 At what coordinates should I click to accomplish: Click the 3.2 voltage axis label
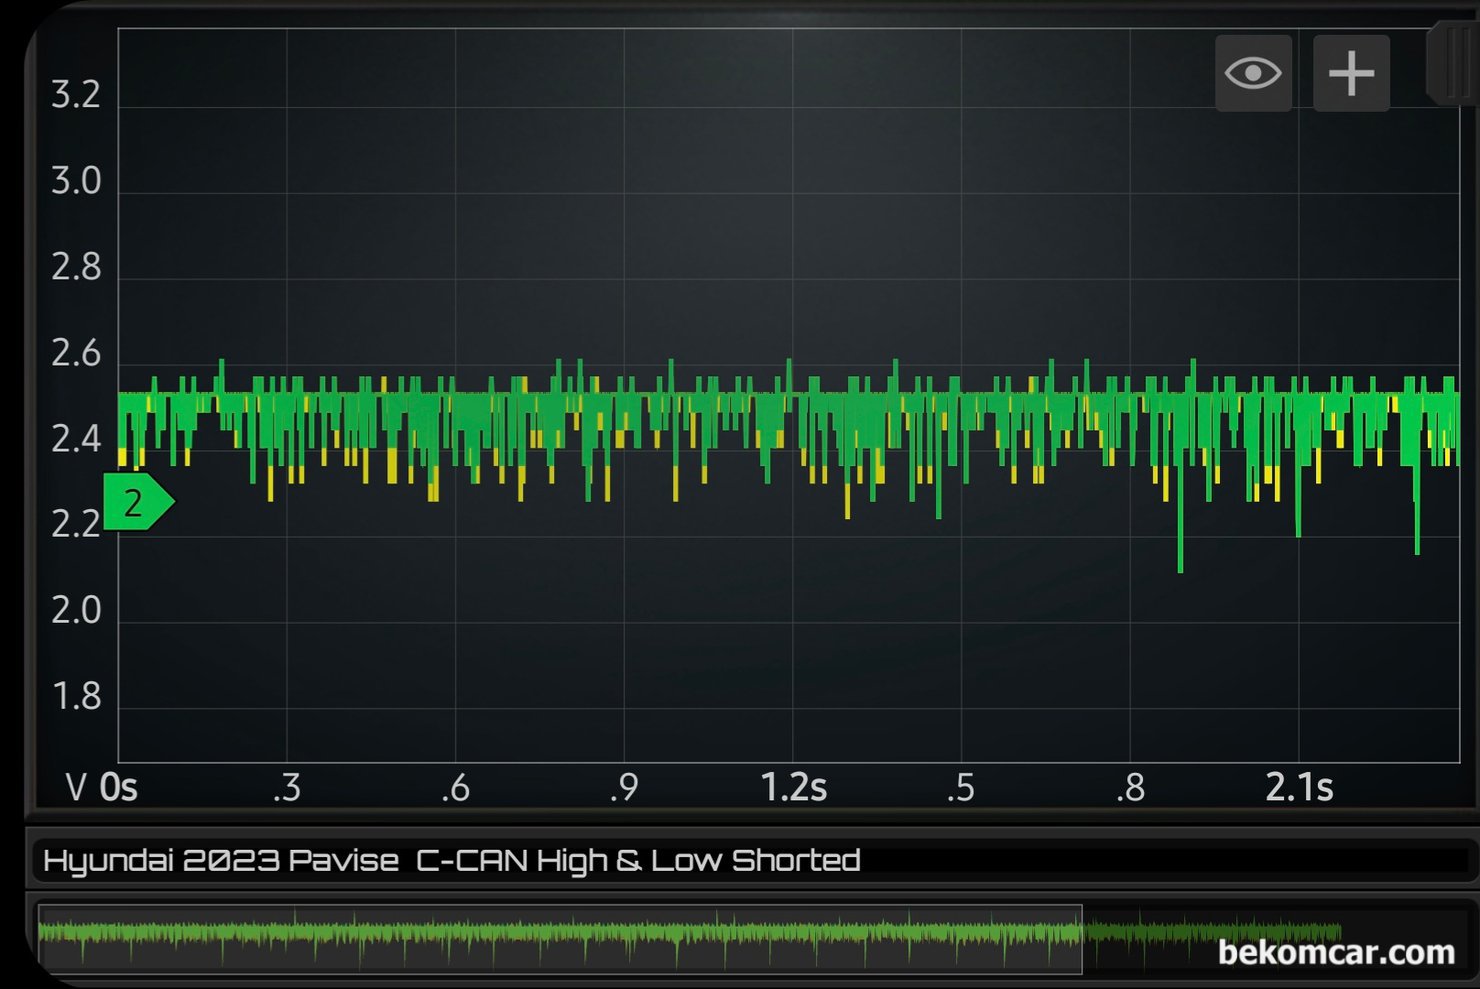click(x=76, y=96)
